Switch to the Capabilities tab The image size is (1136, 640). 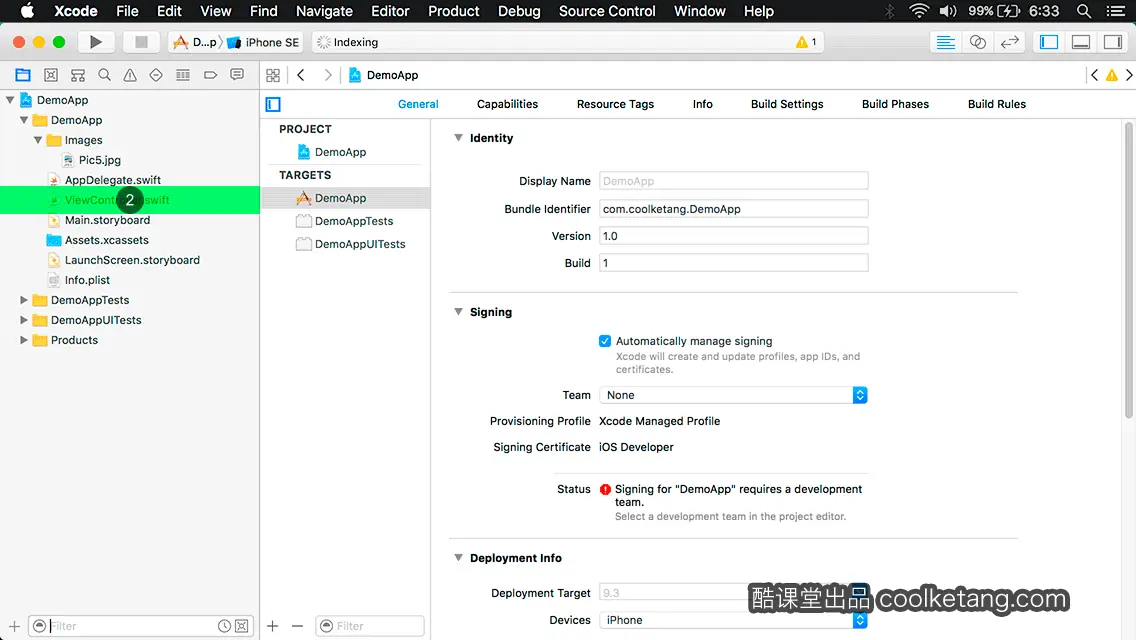[507, 104]
